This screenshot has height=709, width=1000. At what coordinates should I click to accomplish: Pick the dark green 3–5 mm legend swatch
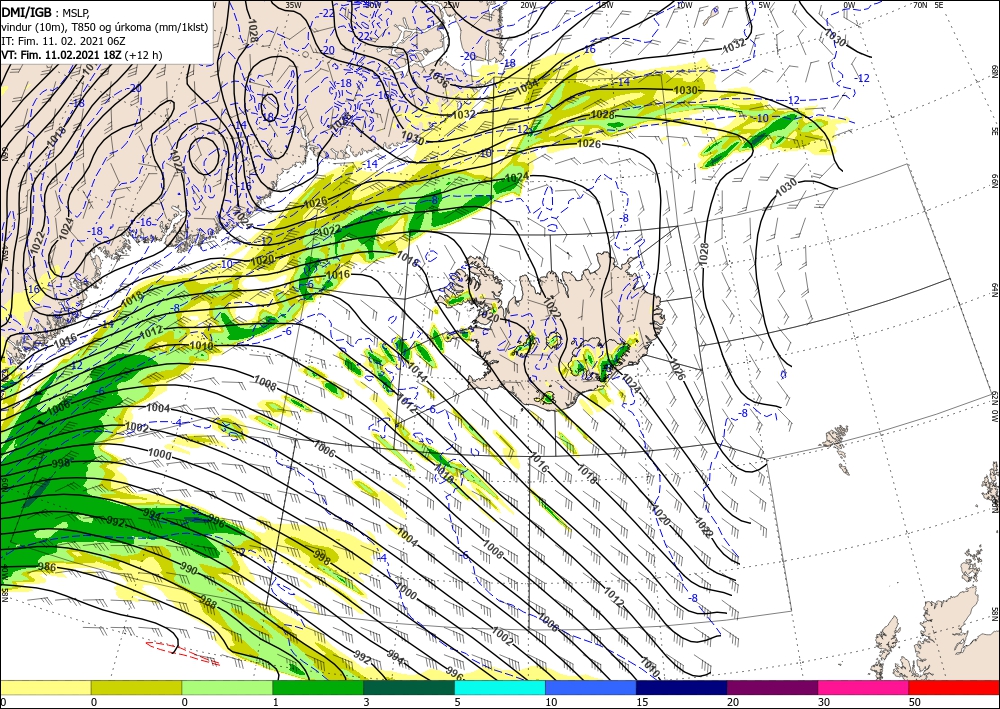click(409, 688)
